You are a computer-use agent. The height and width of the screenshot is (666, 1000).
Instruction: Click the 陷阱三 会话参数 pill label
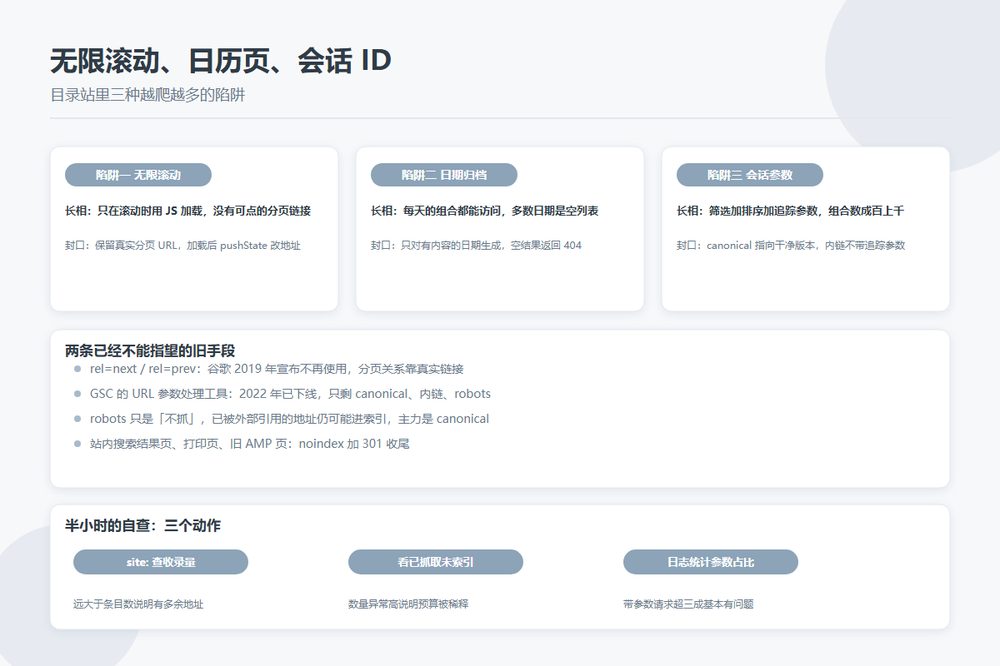[x=749, y=175]
